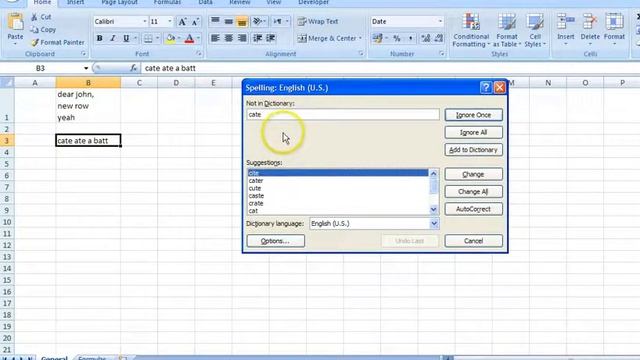
Task: Open Format as Table gallery
Action: 507,30
